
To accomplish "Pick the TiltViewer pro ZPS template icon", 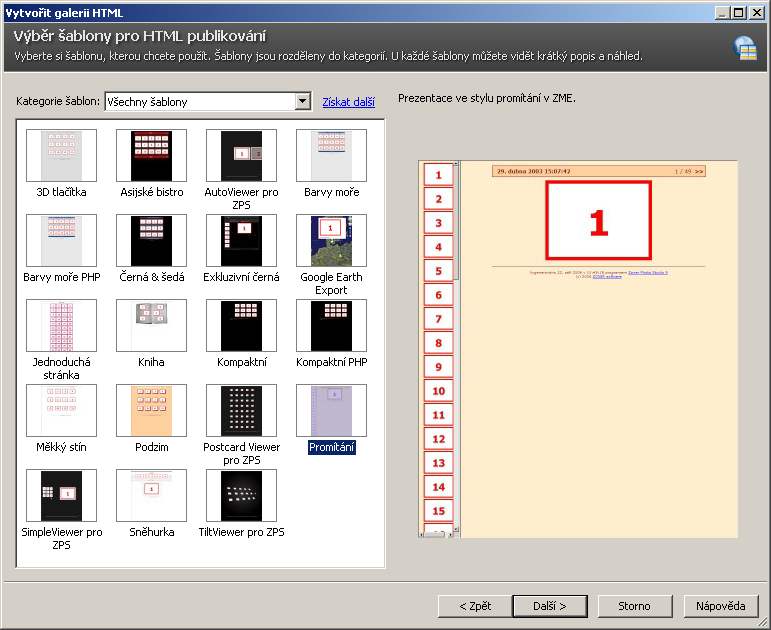I will pyautogui.click(x=241, y=495).
